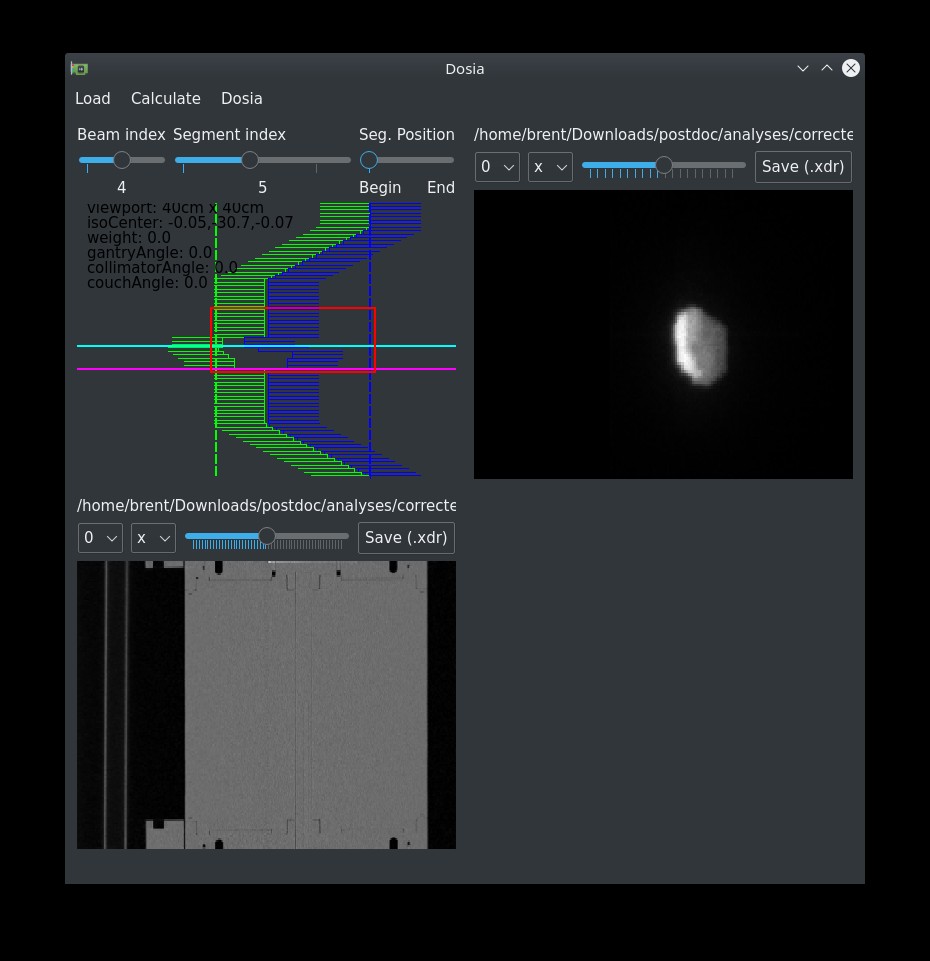The width and height of the screenshot is (930, 961).
Task: Open the top-right image index dropdown
Action: (x=497, y=167)
